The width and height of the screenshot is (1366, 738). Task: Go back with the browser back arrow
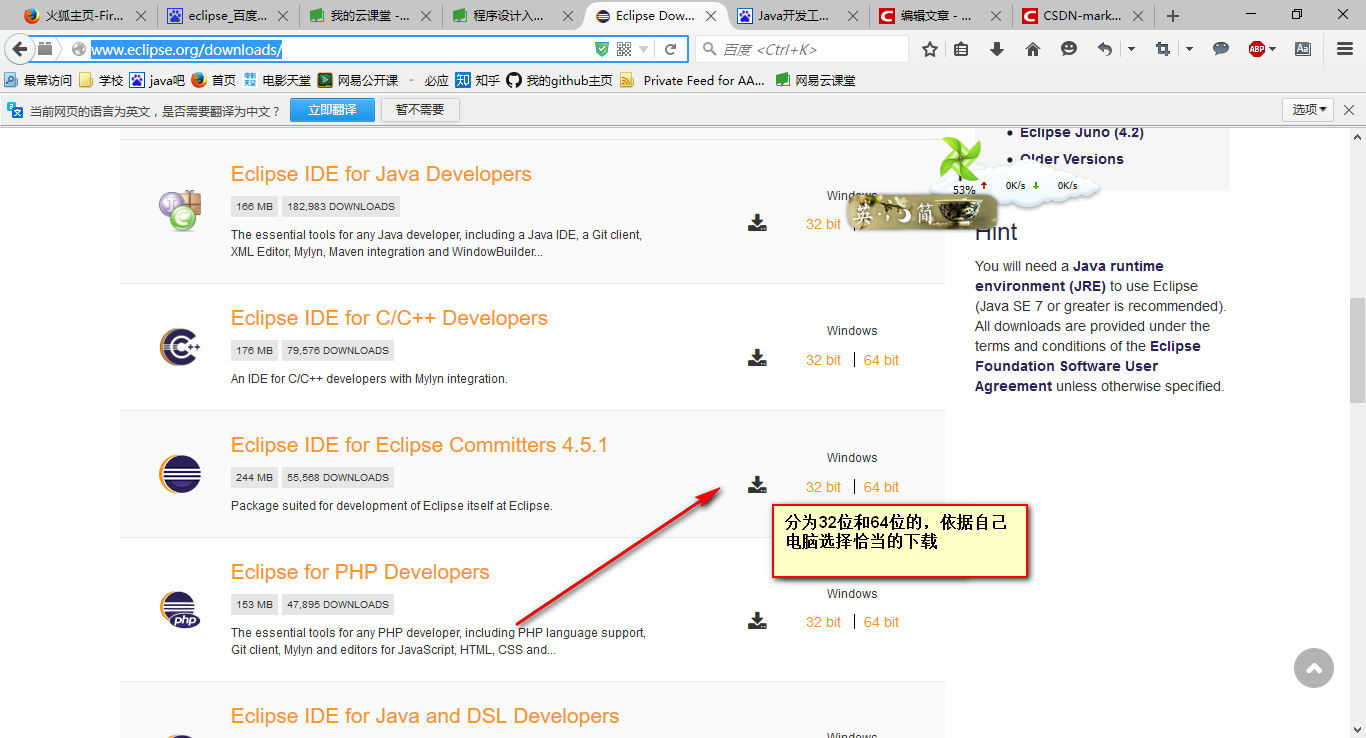(x=21, y=49)
